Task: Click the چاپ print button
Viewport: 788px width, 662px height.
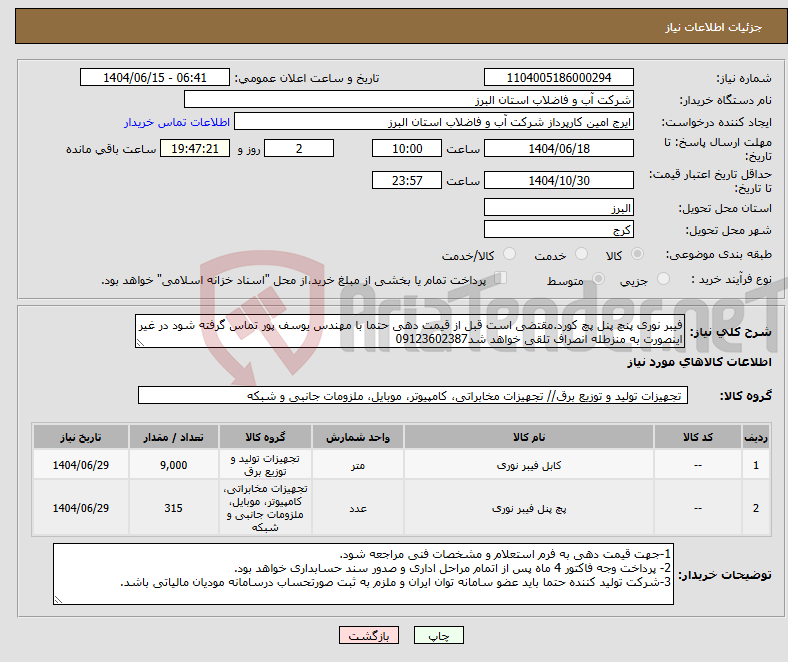Action: click(x=439, y=635)
